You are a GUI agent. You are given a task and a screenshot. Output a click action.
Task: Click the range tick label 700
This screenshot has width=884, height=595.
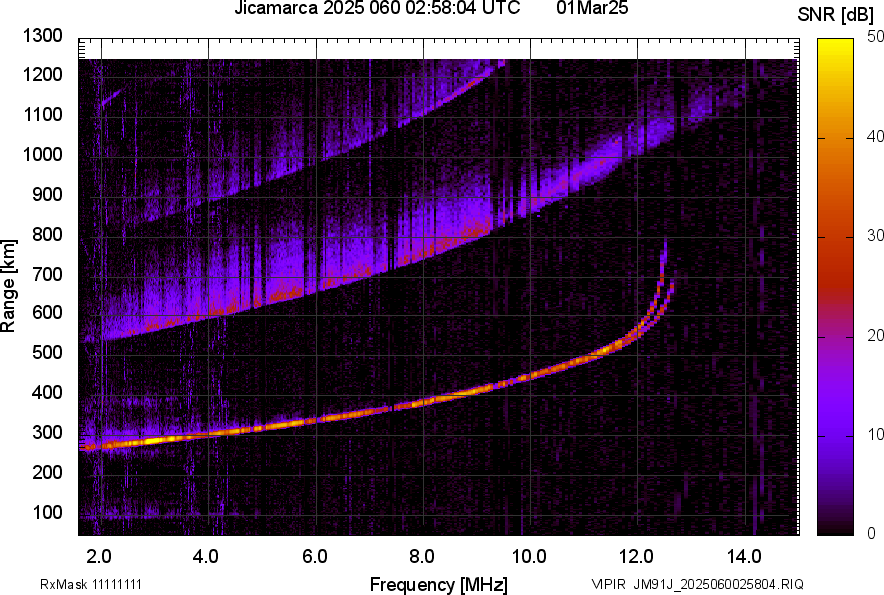tap(47, 274)
